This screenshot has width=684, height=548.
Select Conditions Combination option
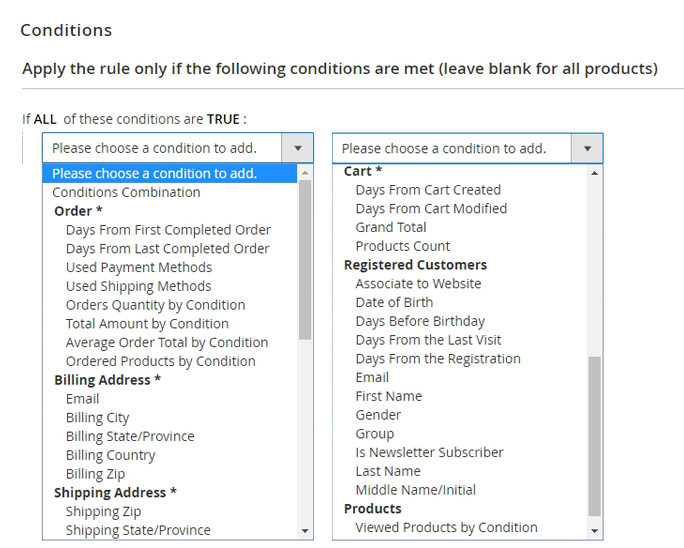coord(126,192)
